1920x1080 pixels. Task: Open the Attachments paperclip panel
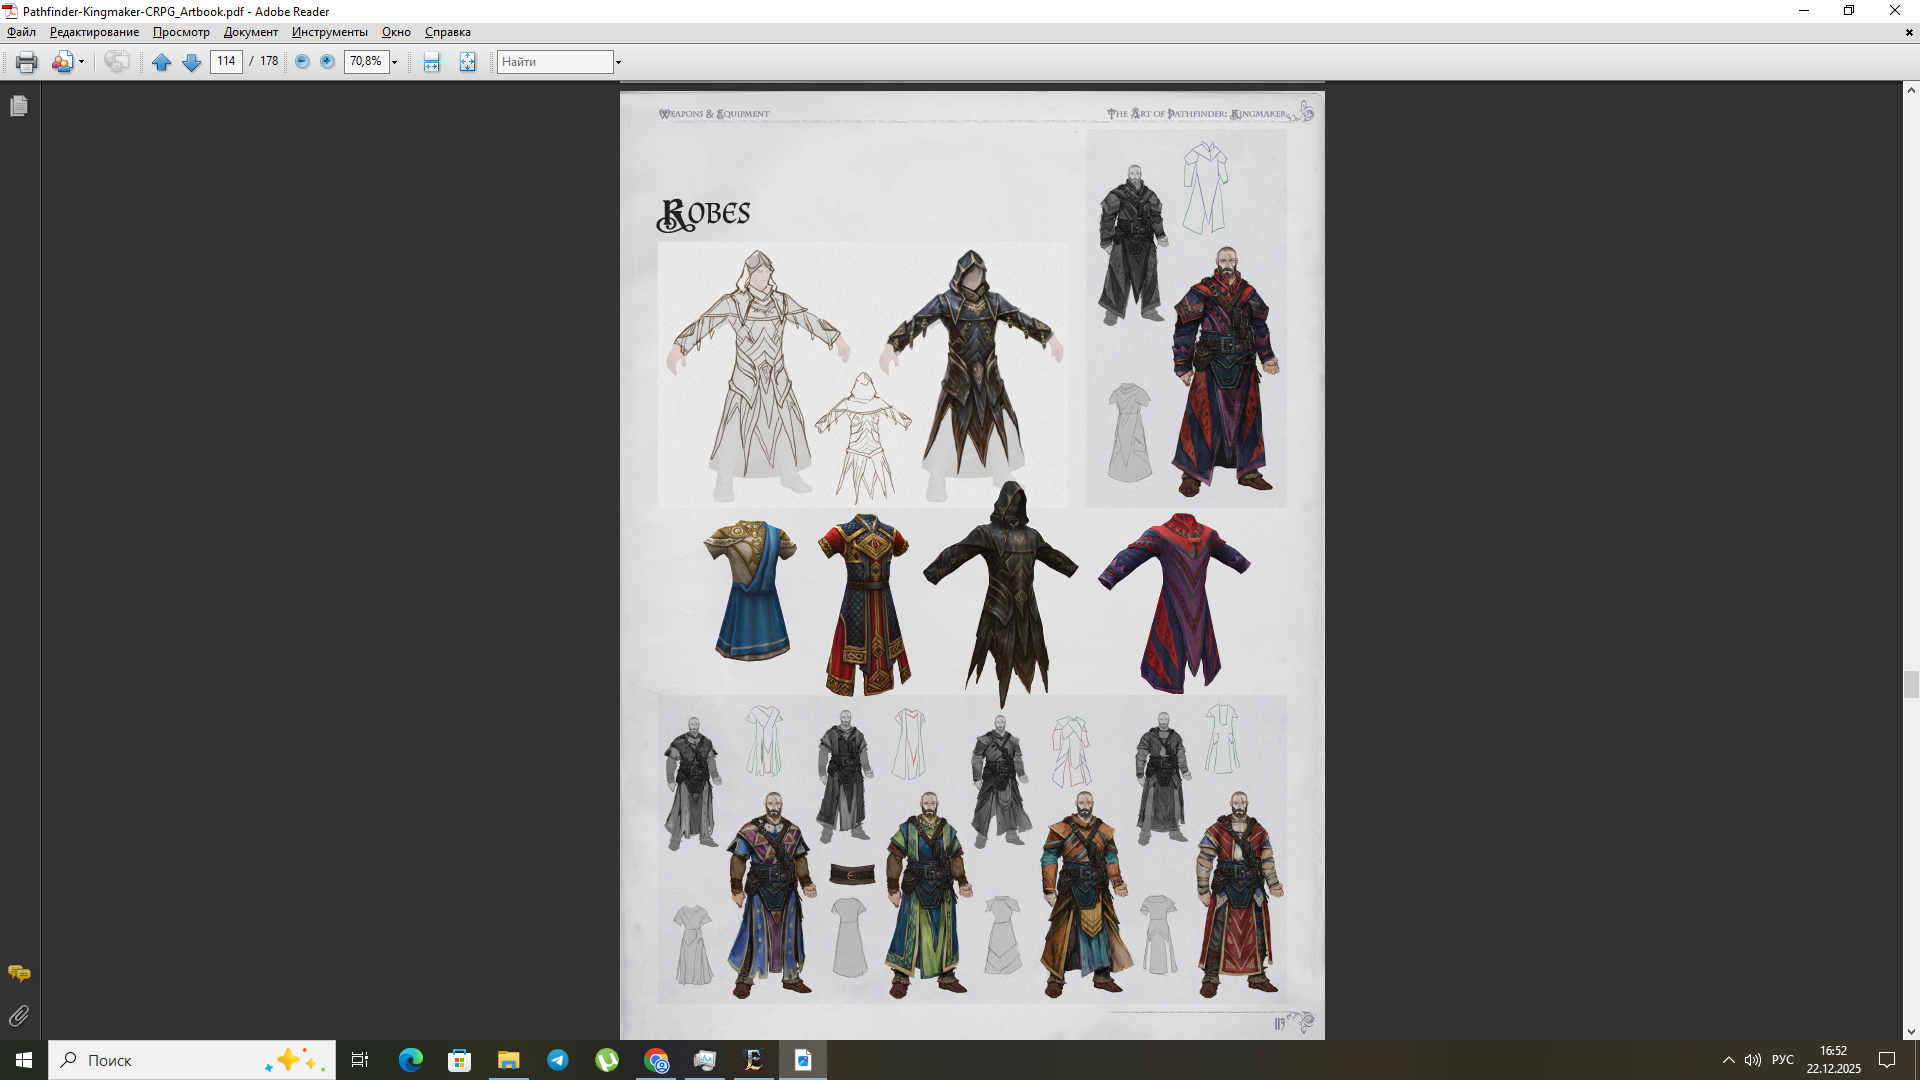[x=19, y=1016]
